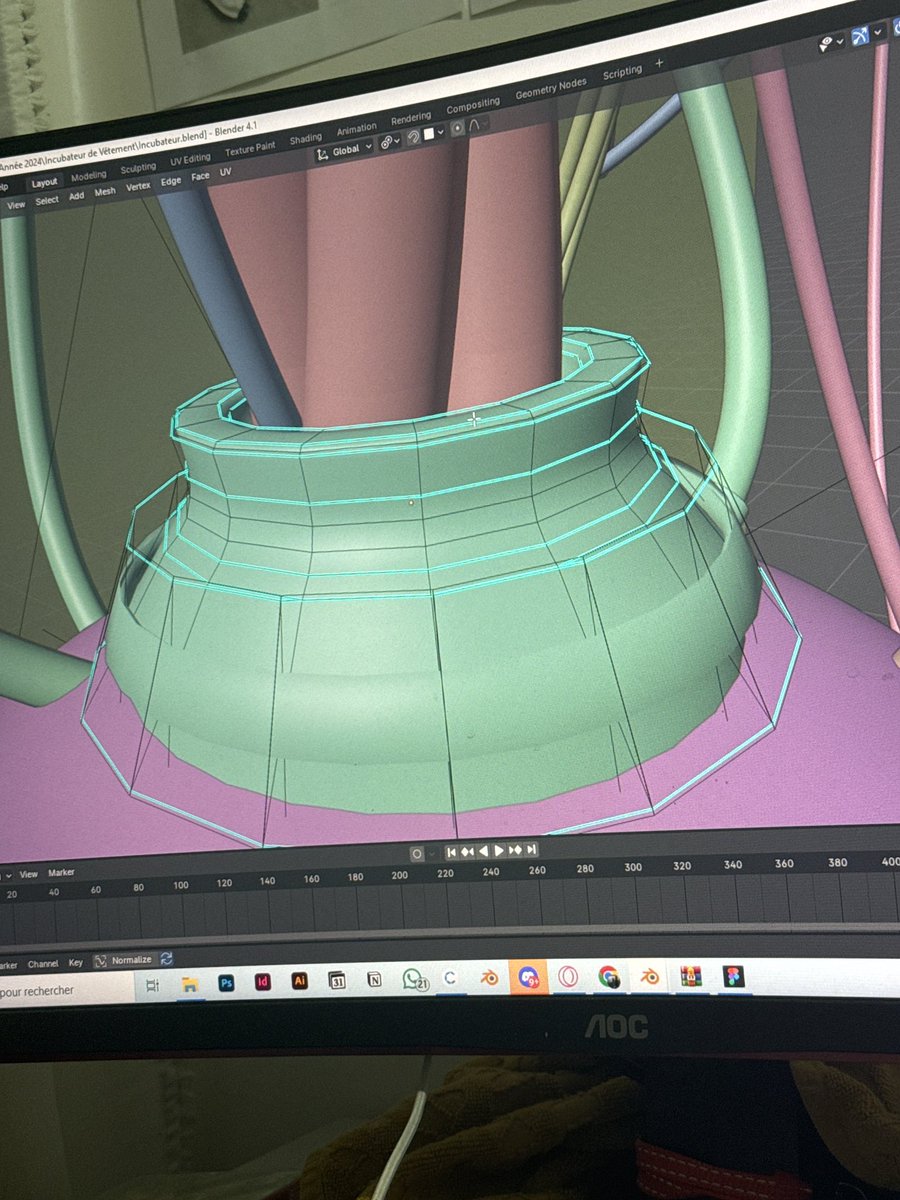900x1200 pixels.
Task: Open the UV menu
Action: point(225,172)
